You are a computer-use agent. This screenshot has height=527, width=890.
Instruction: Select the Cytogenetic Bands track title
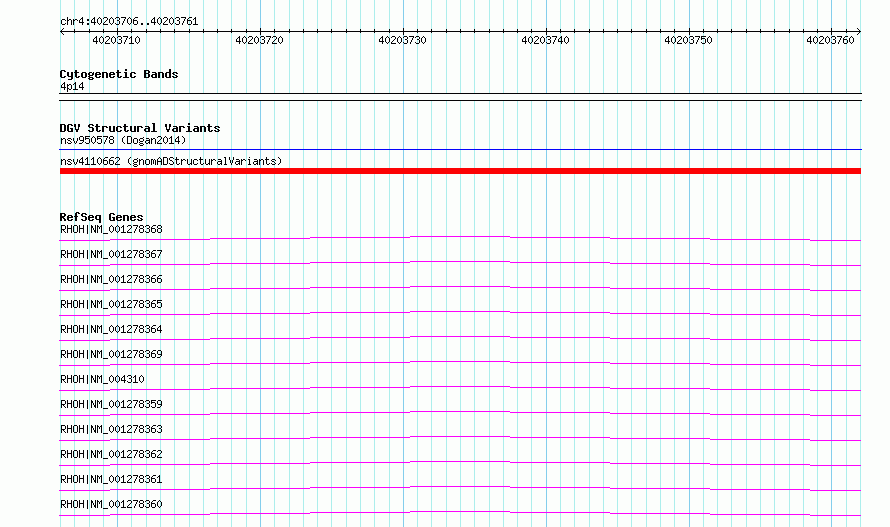[x=119, y=74]
